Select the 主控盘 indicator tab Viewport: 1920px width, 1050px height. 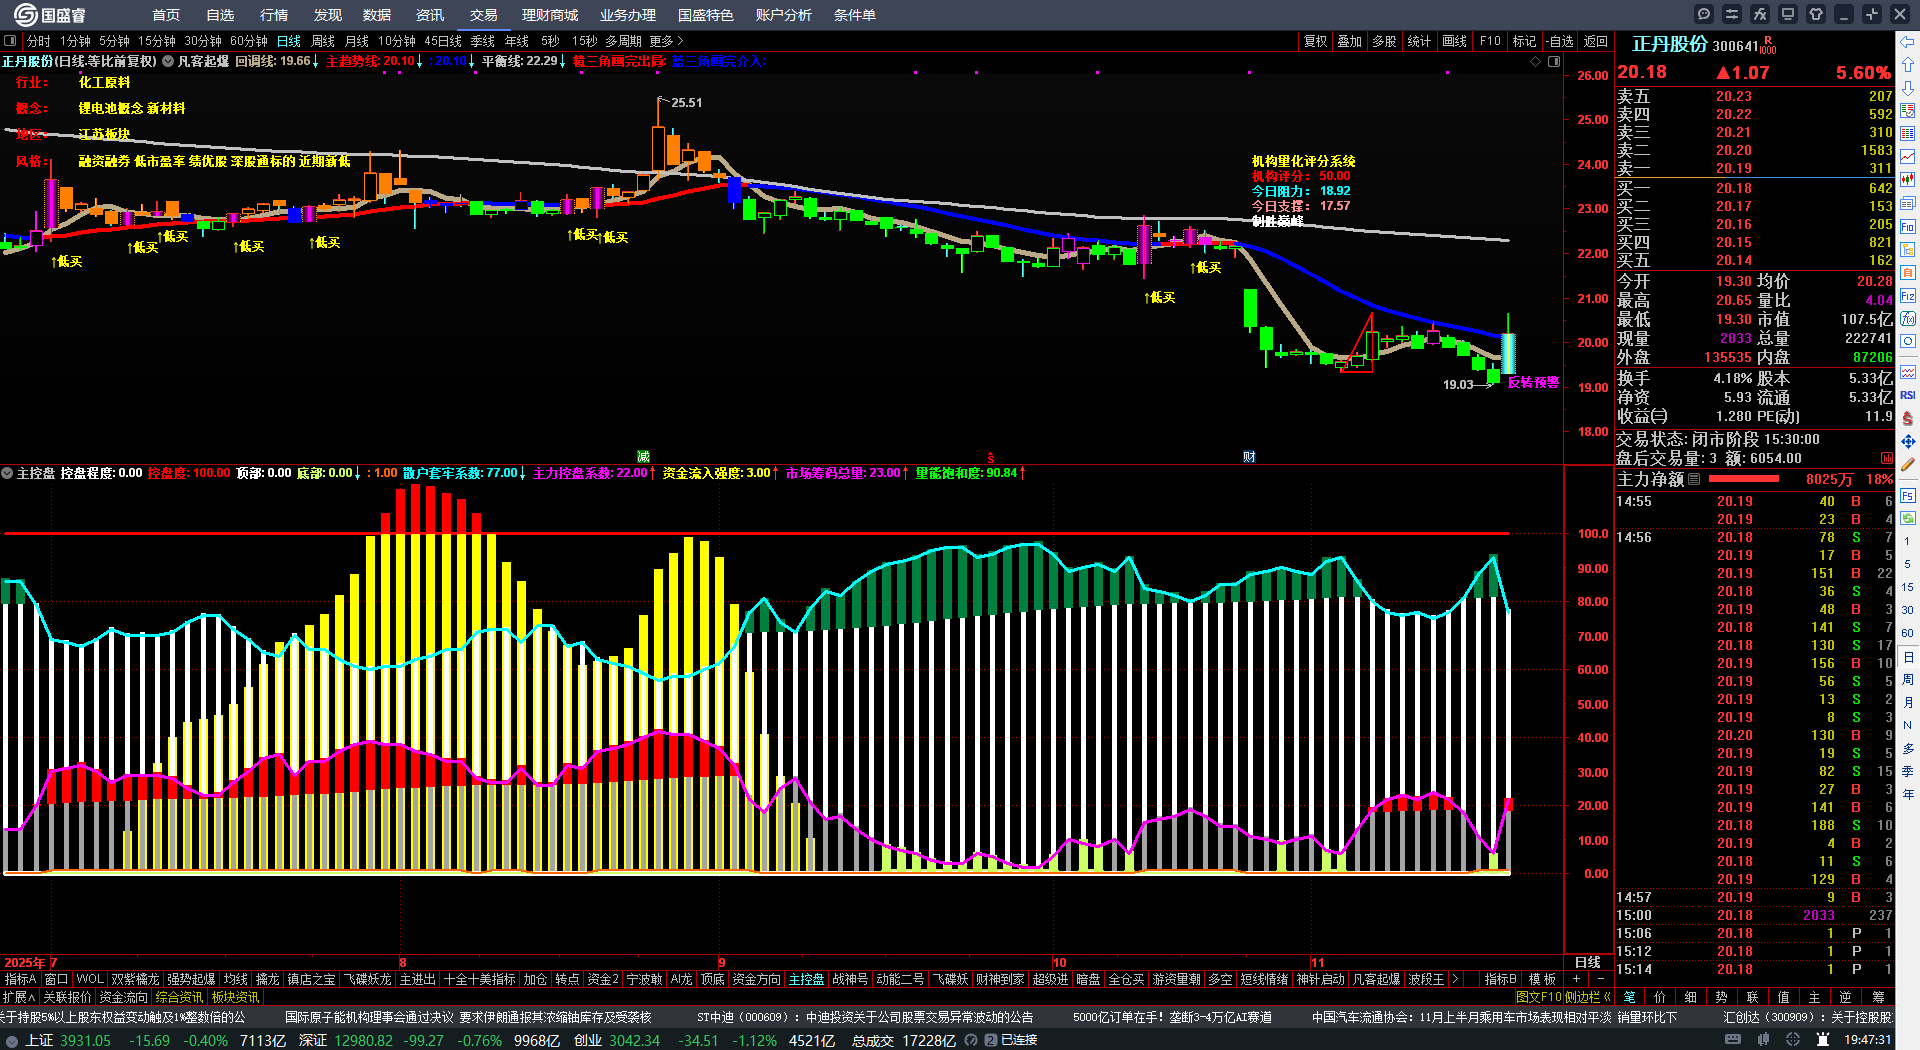pyautogui.click(x=806, y=979)
